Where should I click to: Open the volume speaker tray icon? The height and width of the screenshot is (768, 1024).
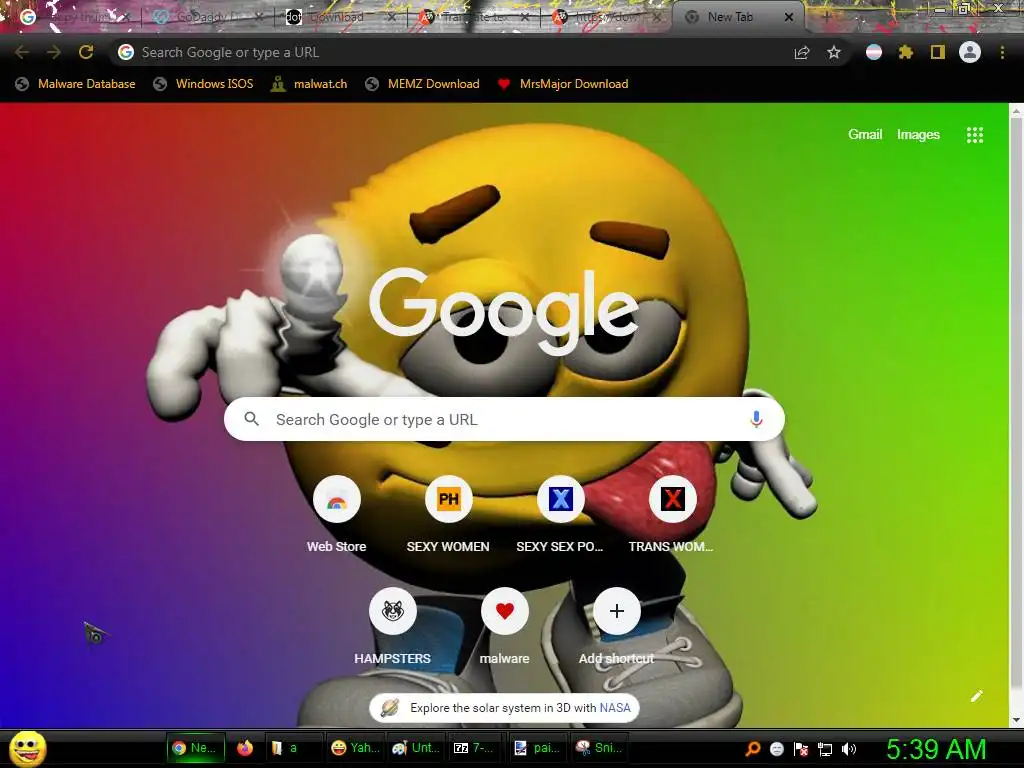(849, 749)
